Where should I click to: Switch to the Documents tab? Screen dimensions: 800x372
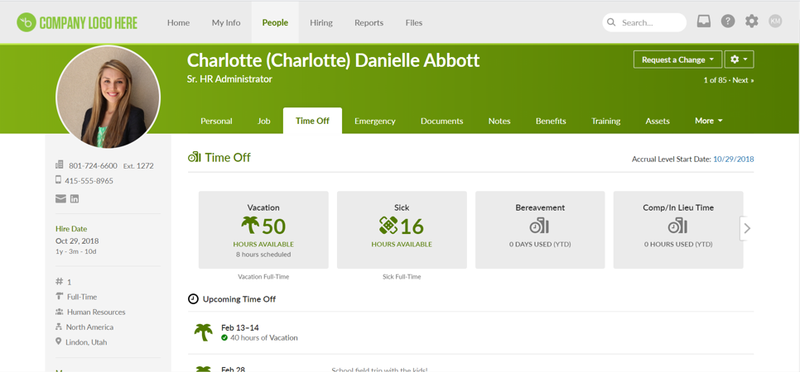pos(442,121)
